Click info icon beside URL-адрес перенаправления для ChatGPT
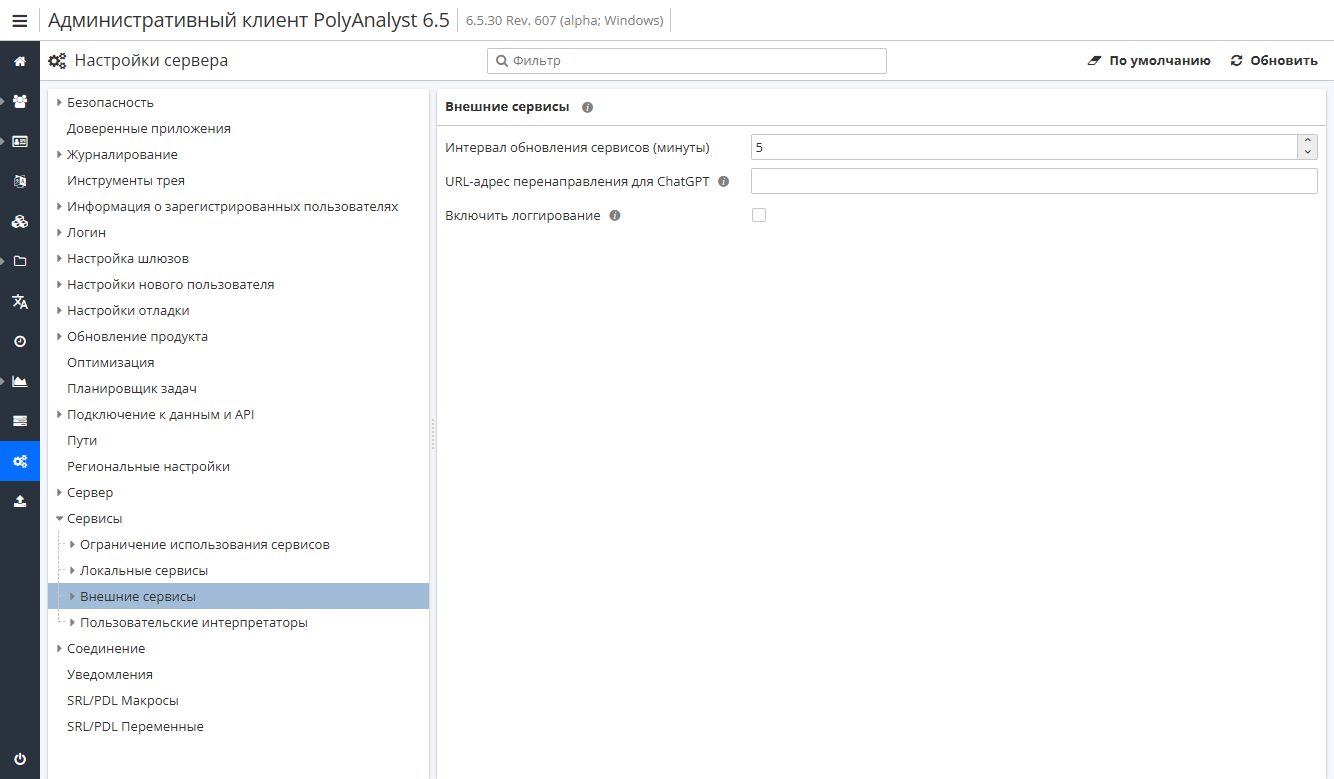The image size is (1334, 779). [x=724, y=182]
